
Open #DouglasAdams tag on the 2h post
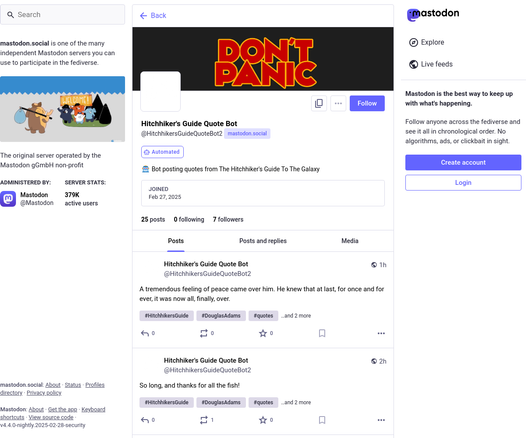click(221, 402)
